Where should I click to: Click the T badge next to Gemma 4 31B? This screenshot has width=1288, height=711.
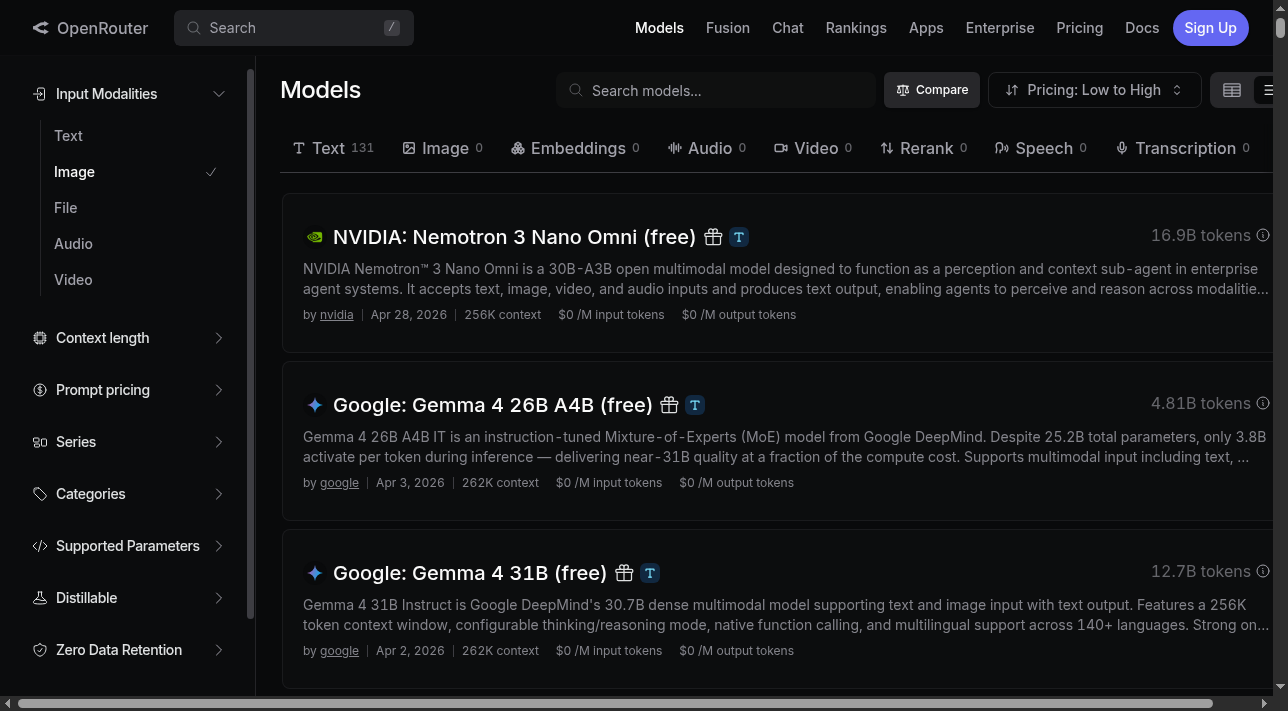click(650, 573)
